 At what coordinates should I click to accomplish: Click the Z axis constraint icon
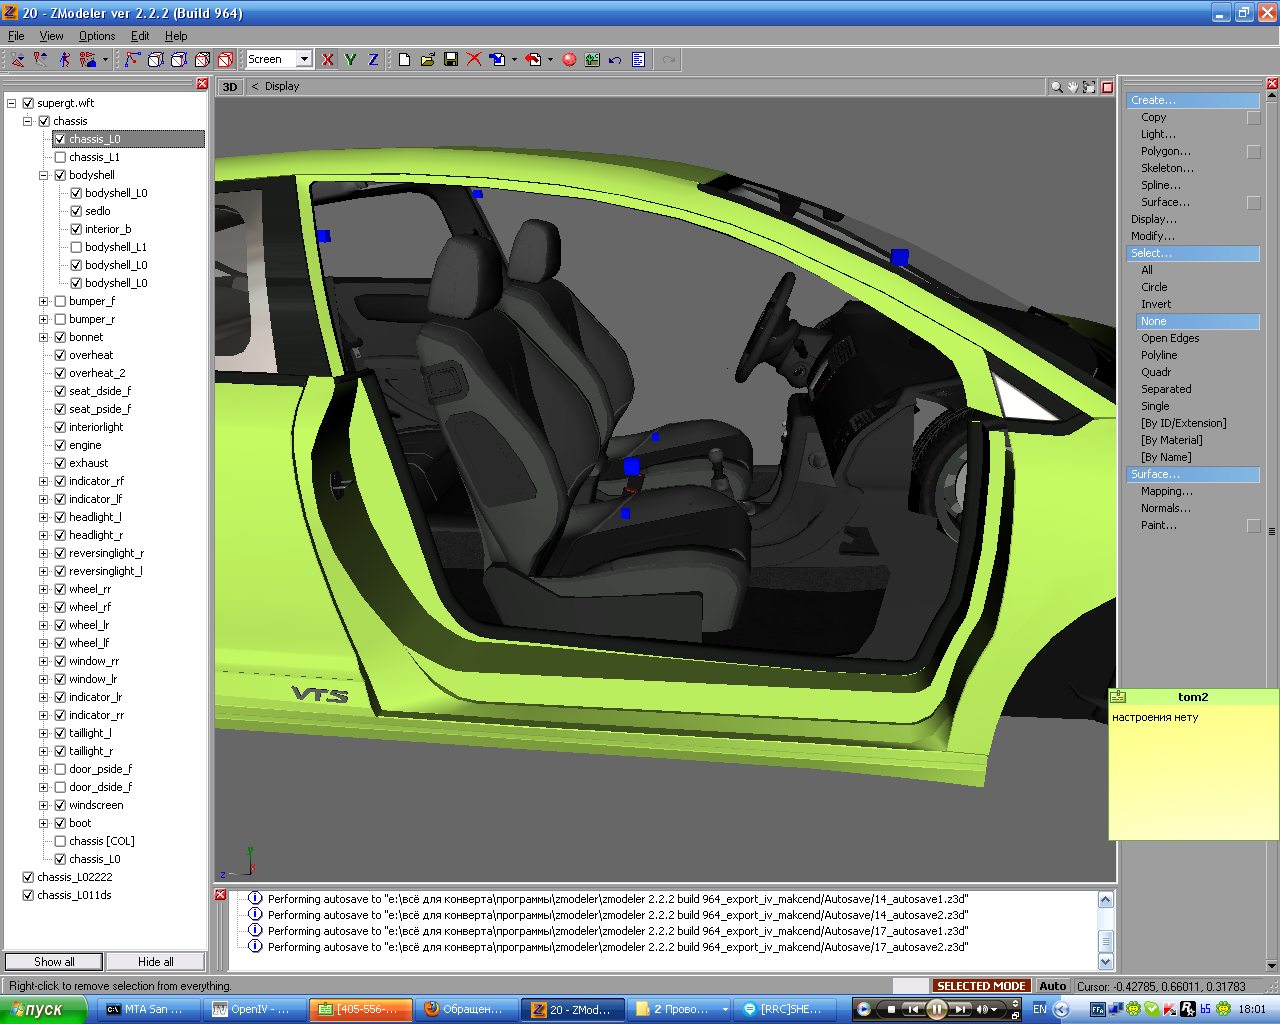point(373,60)
